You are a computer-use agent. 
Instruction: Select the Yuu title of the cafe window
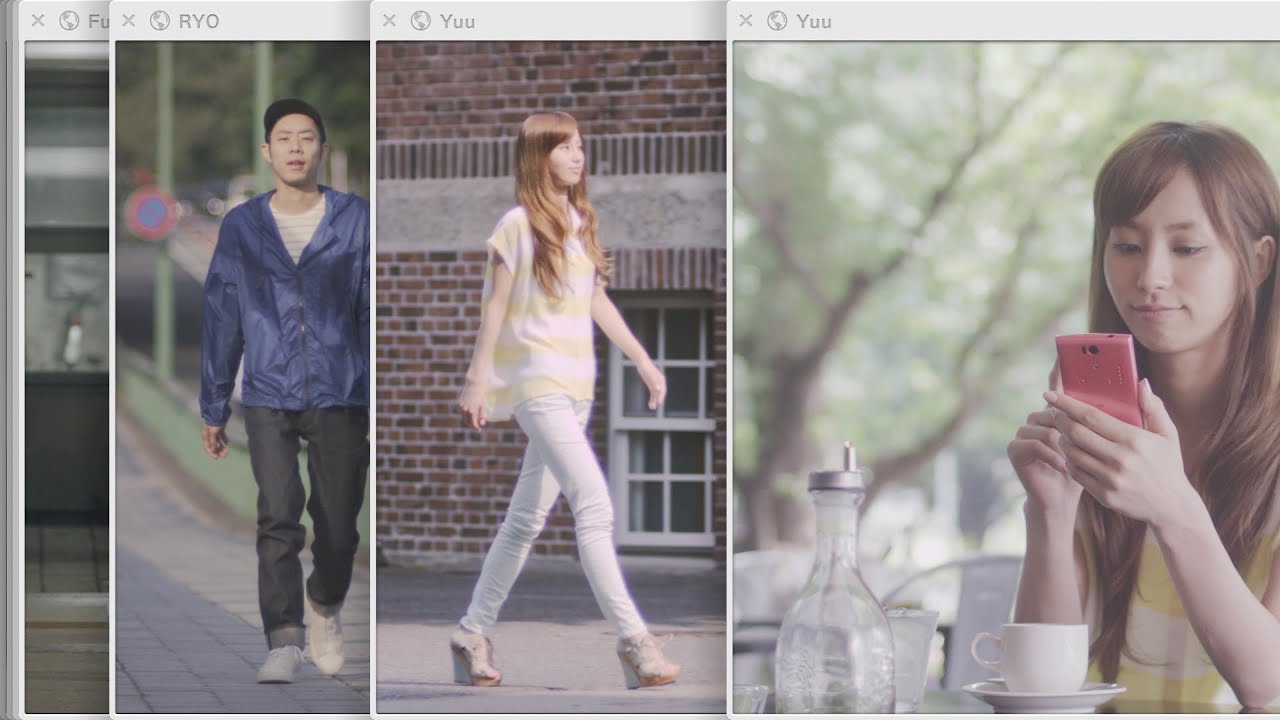click(x=814, y=21)
